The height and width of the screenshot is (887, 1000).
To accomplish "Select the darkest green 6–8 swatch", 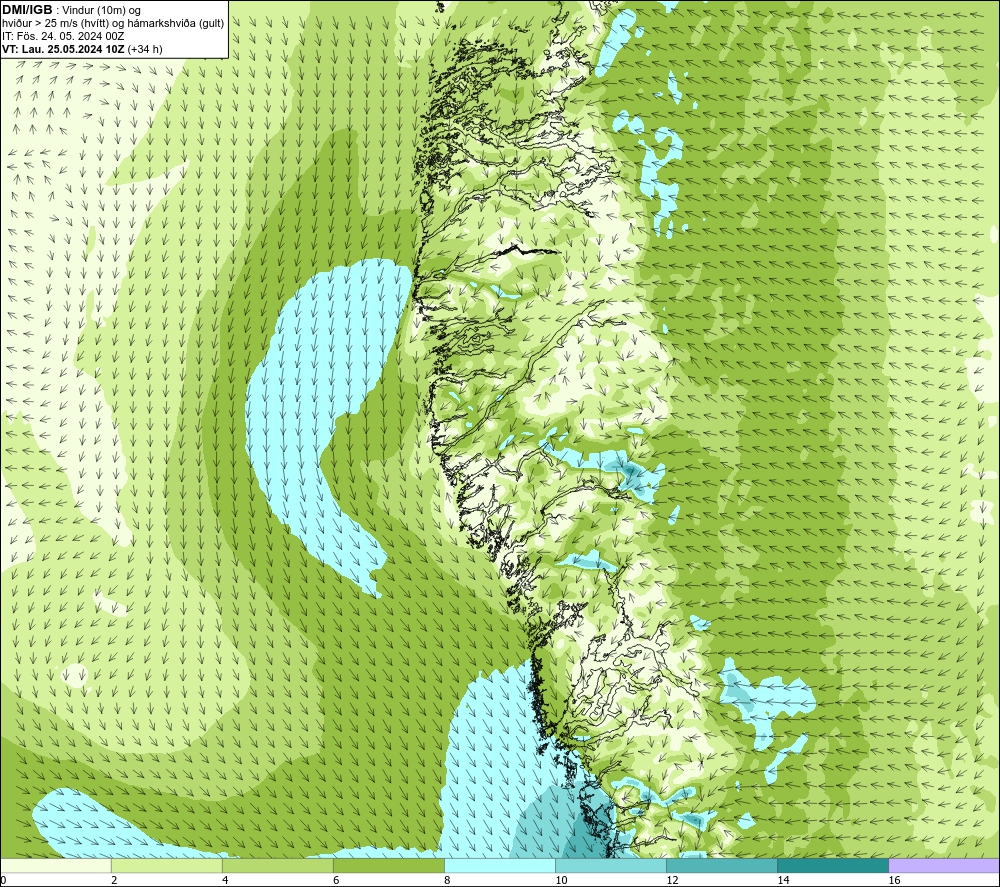I will pos(389,865).
